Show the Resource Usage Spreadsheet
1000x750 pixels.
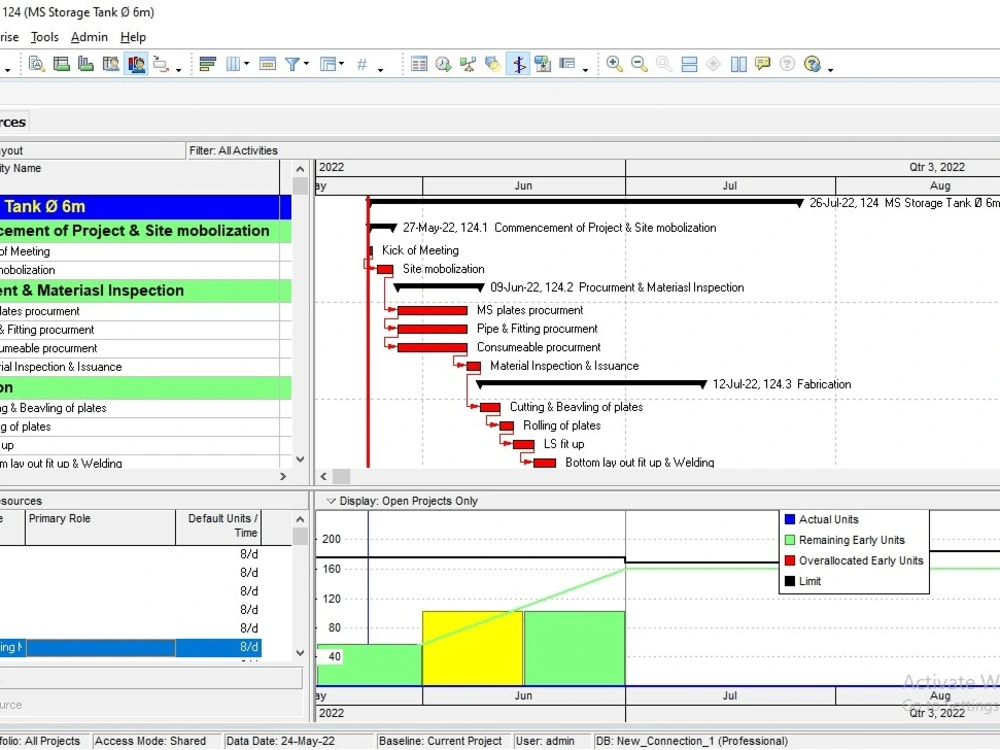tap(111, 64)
